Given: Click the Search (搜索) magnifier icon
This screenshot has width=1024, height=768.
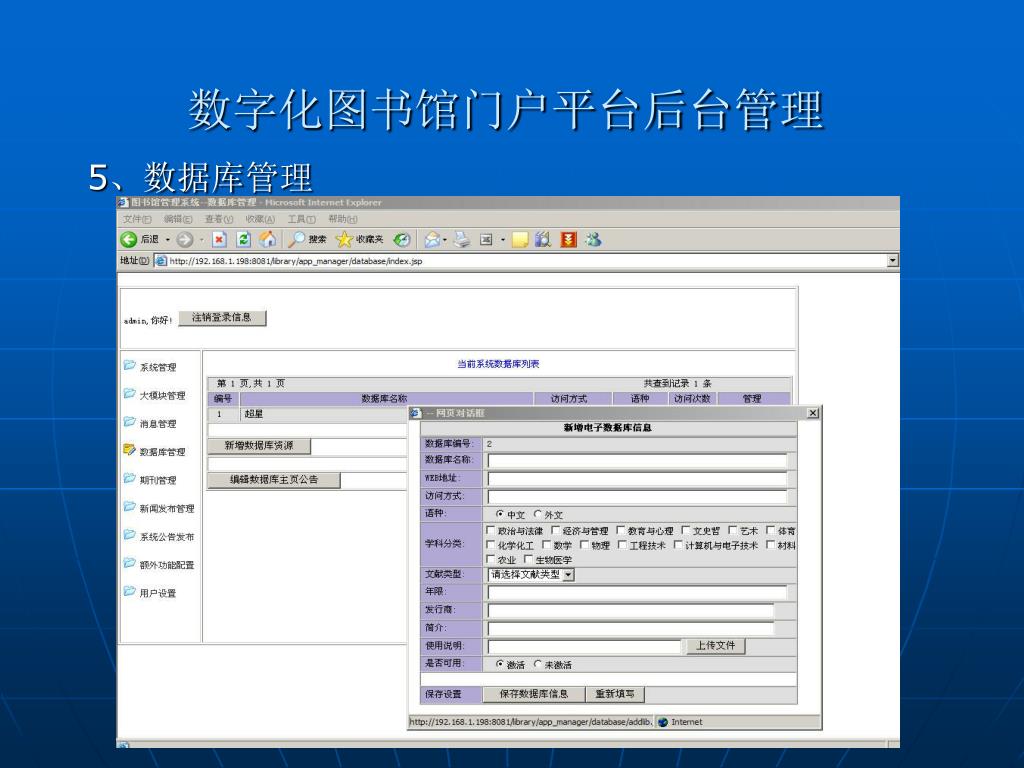Looking at the screenshot, I should 297,240.
